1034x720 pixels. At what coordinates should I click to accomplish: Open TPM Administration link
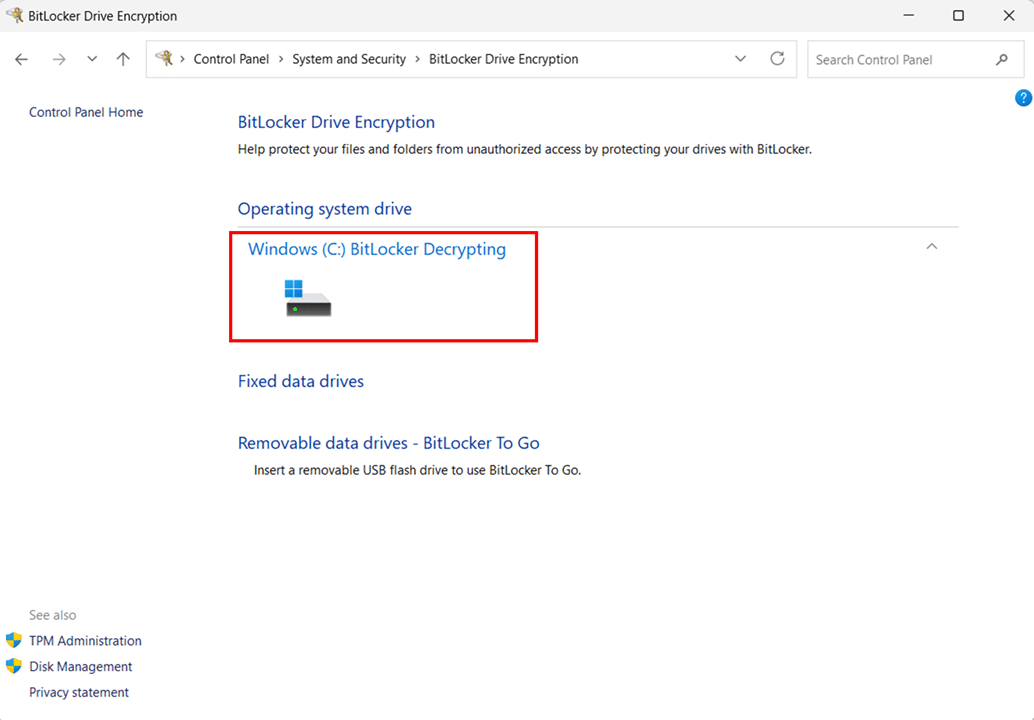click(85, 641)
